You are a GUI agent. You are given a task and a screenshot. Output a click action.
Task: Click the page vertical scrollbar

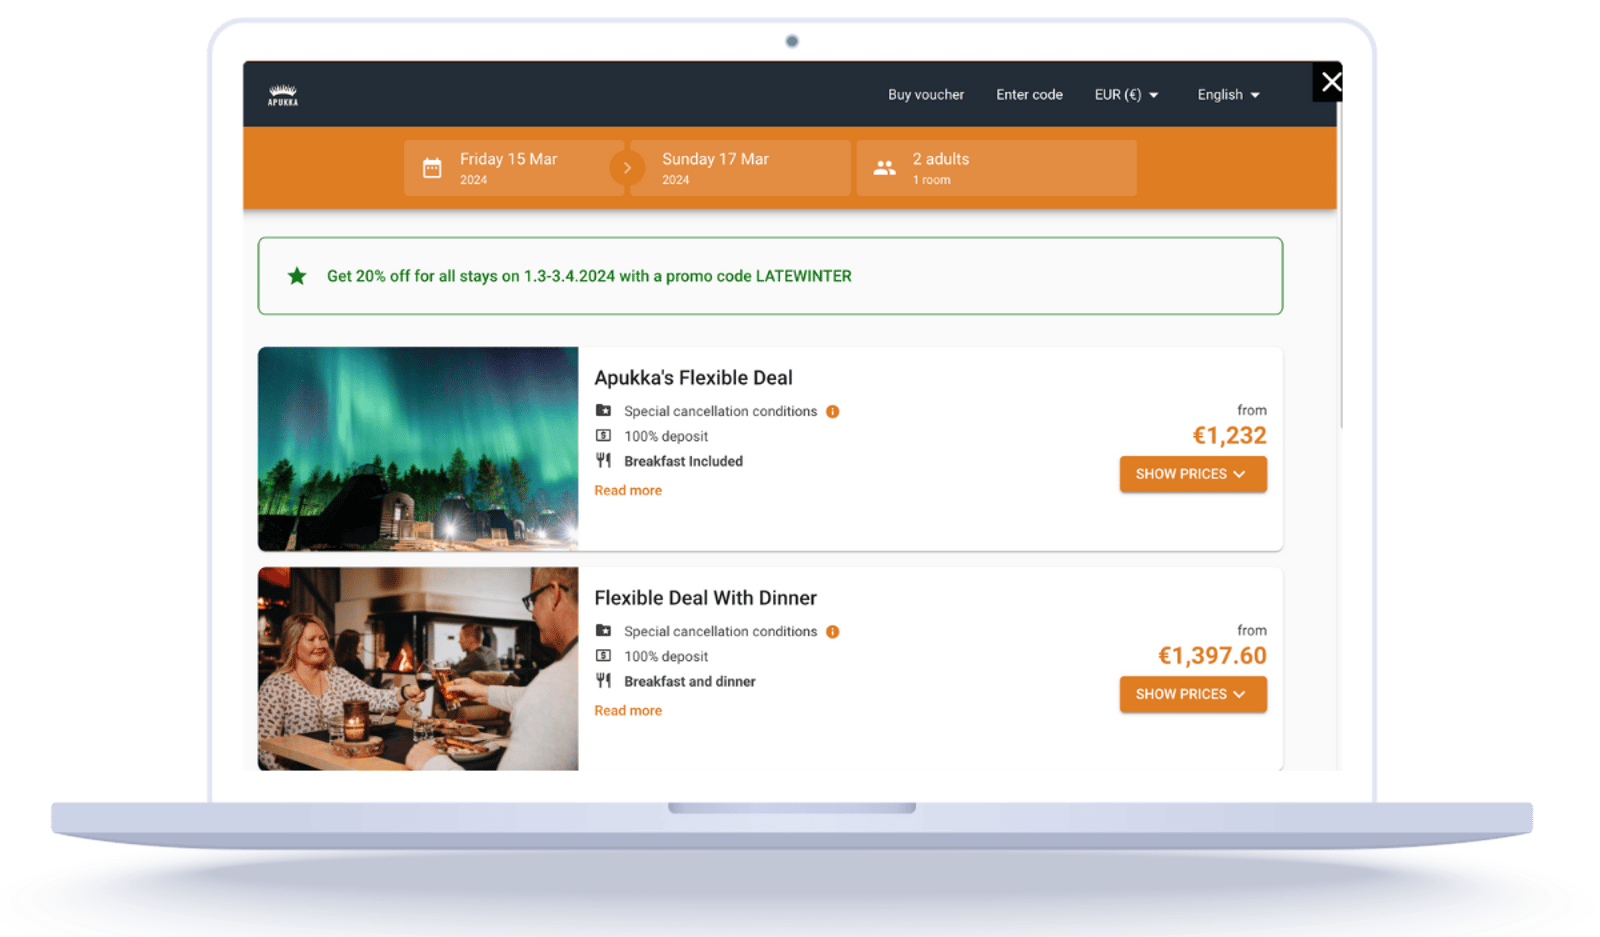click(x=1340, y=265)
